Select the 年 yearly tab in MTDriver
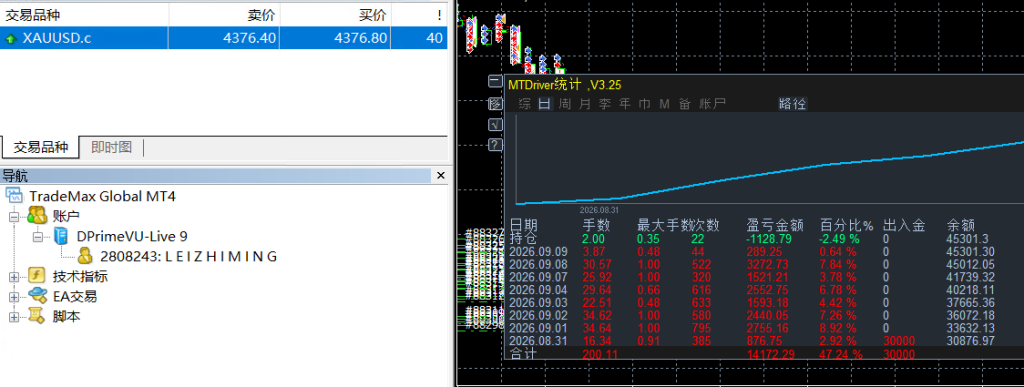This screenshot has height=387, width=1024. pos(625,103)
